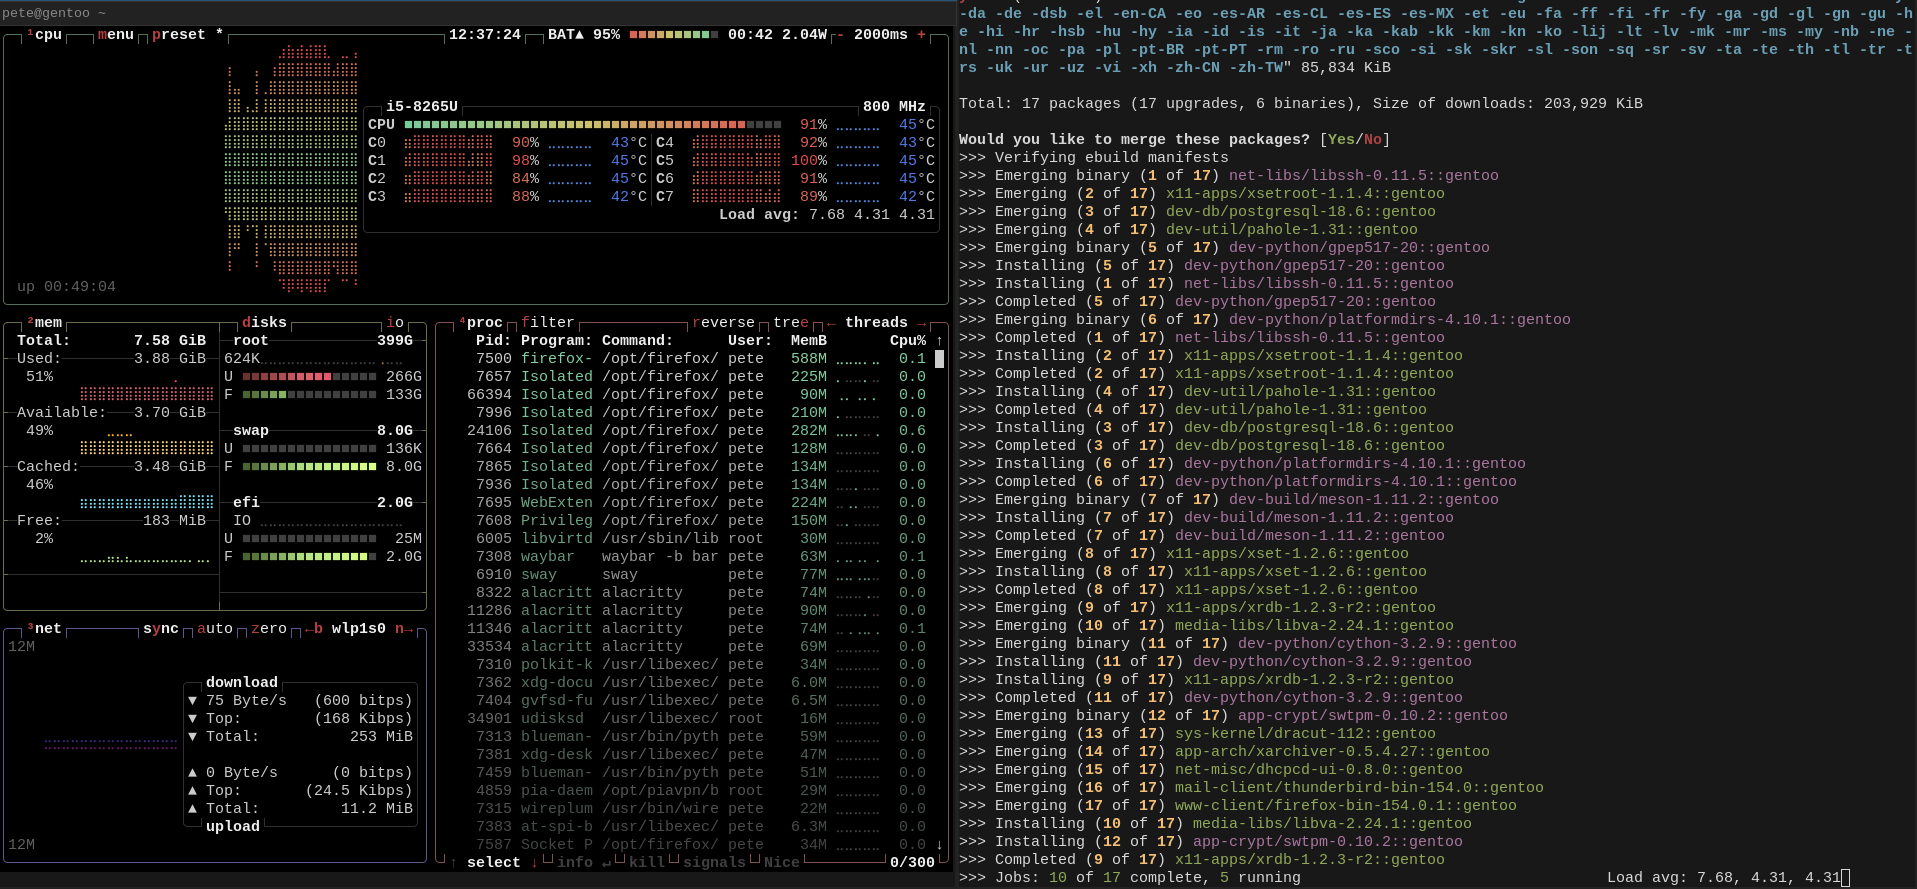Click right arrow after threads sort column

coord(921,323)
